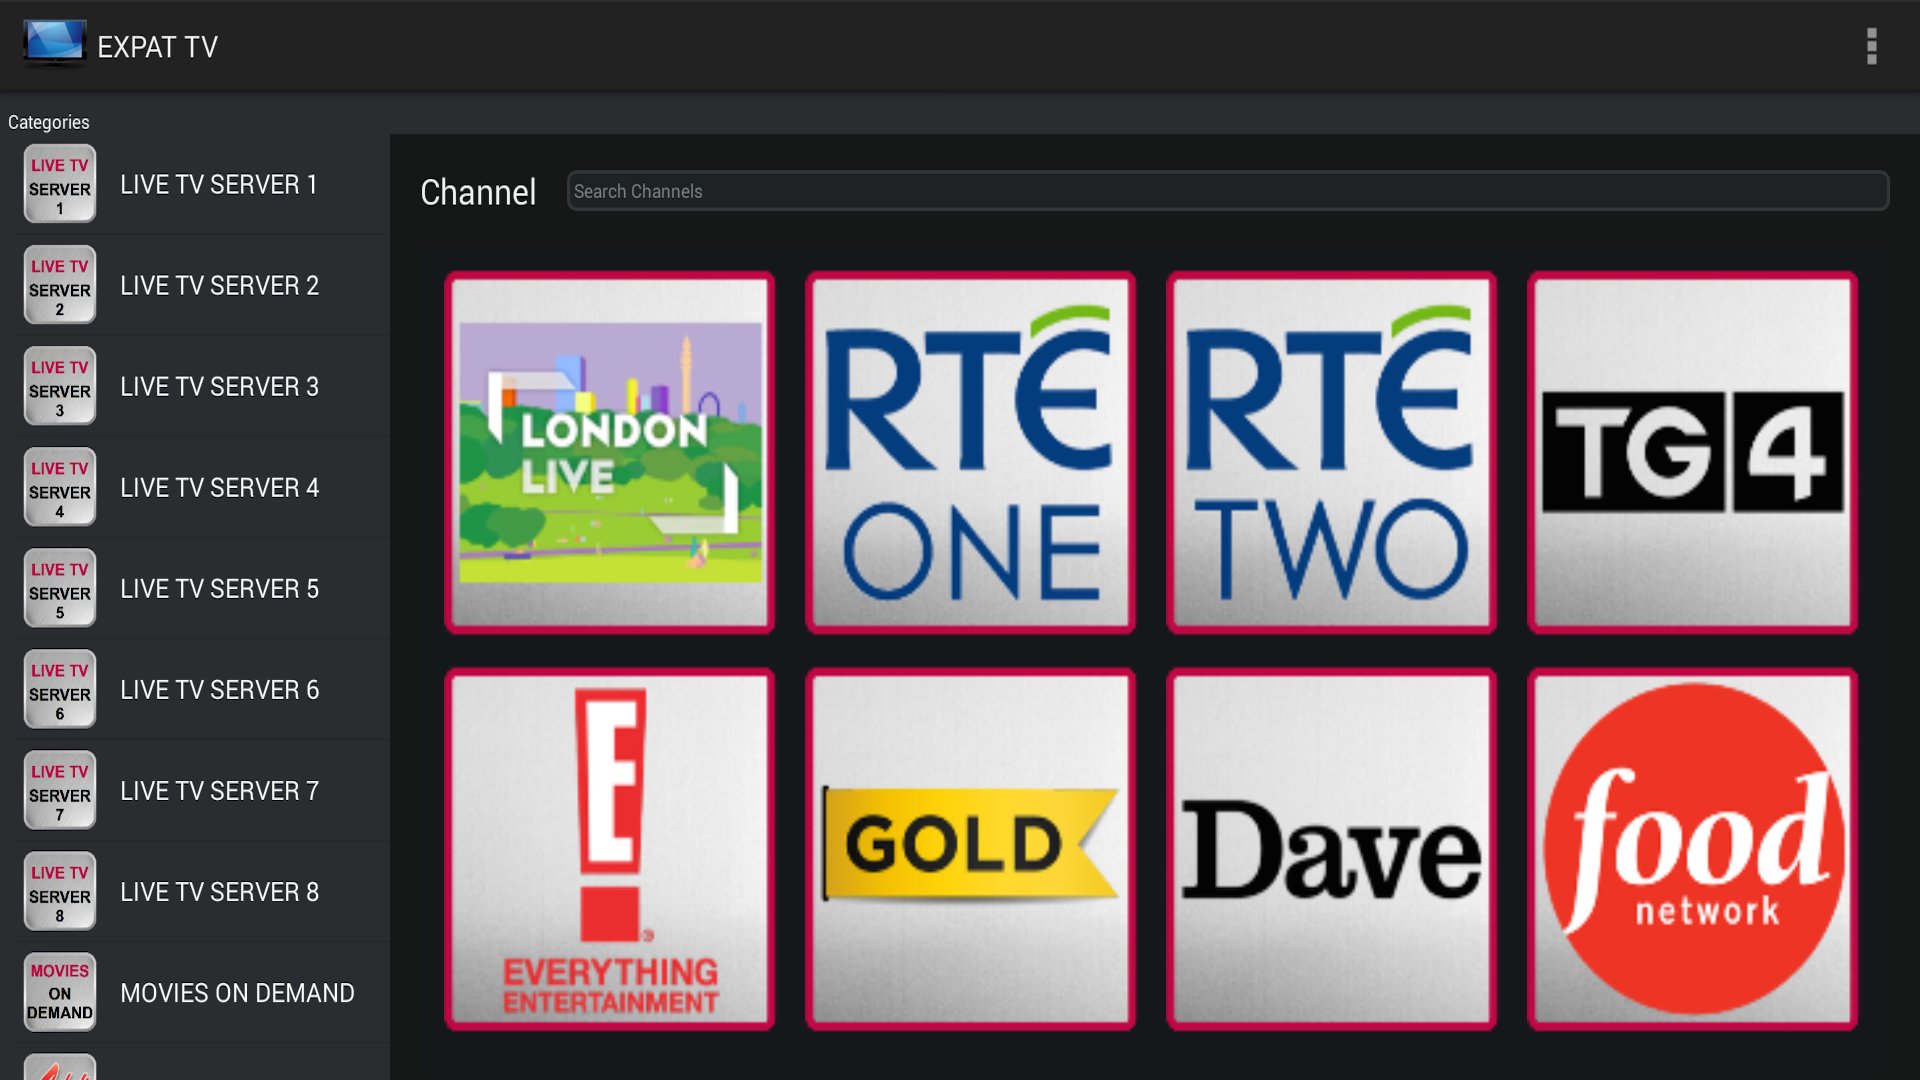Open LIVE TV SERVER 2 category

pyautogui.click(x=219, y=285)
